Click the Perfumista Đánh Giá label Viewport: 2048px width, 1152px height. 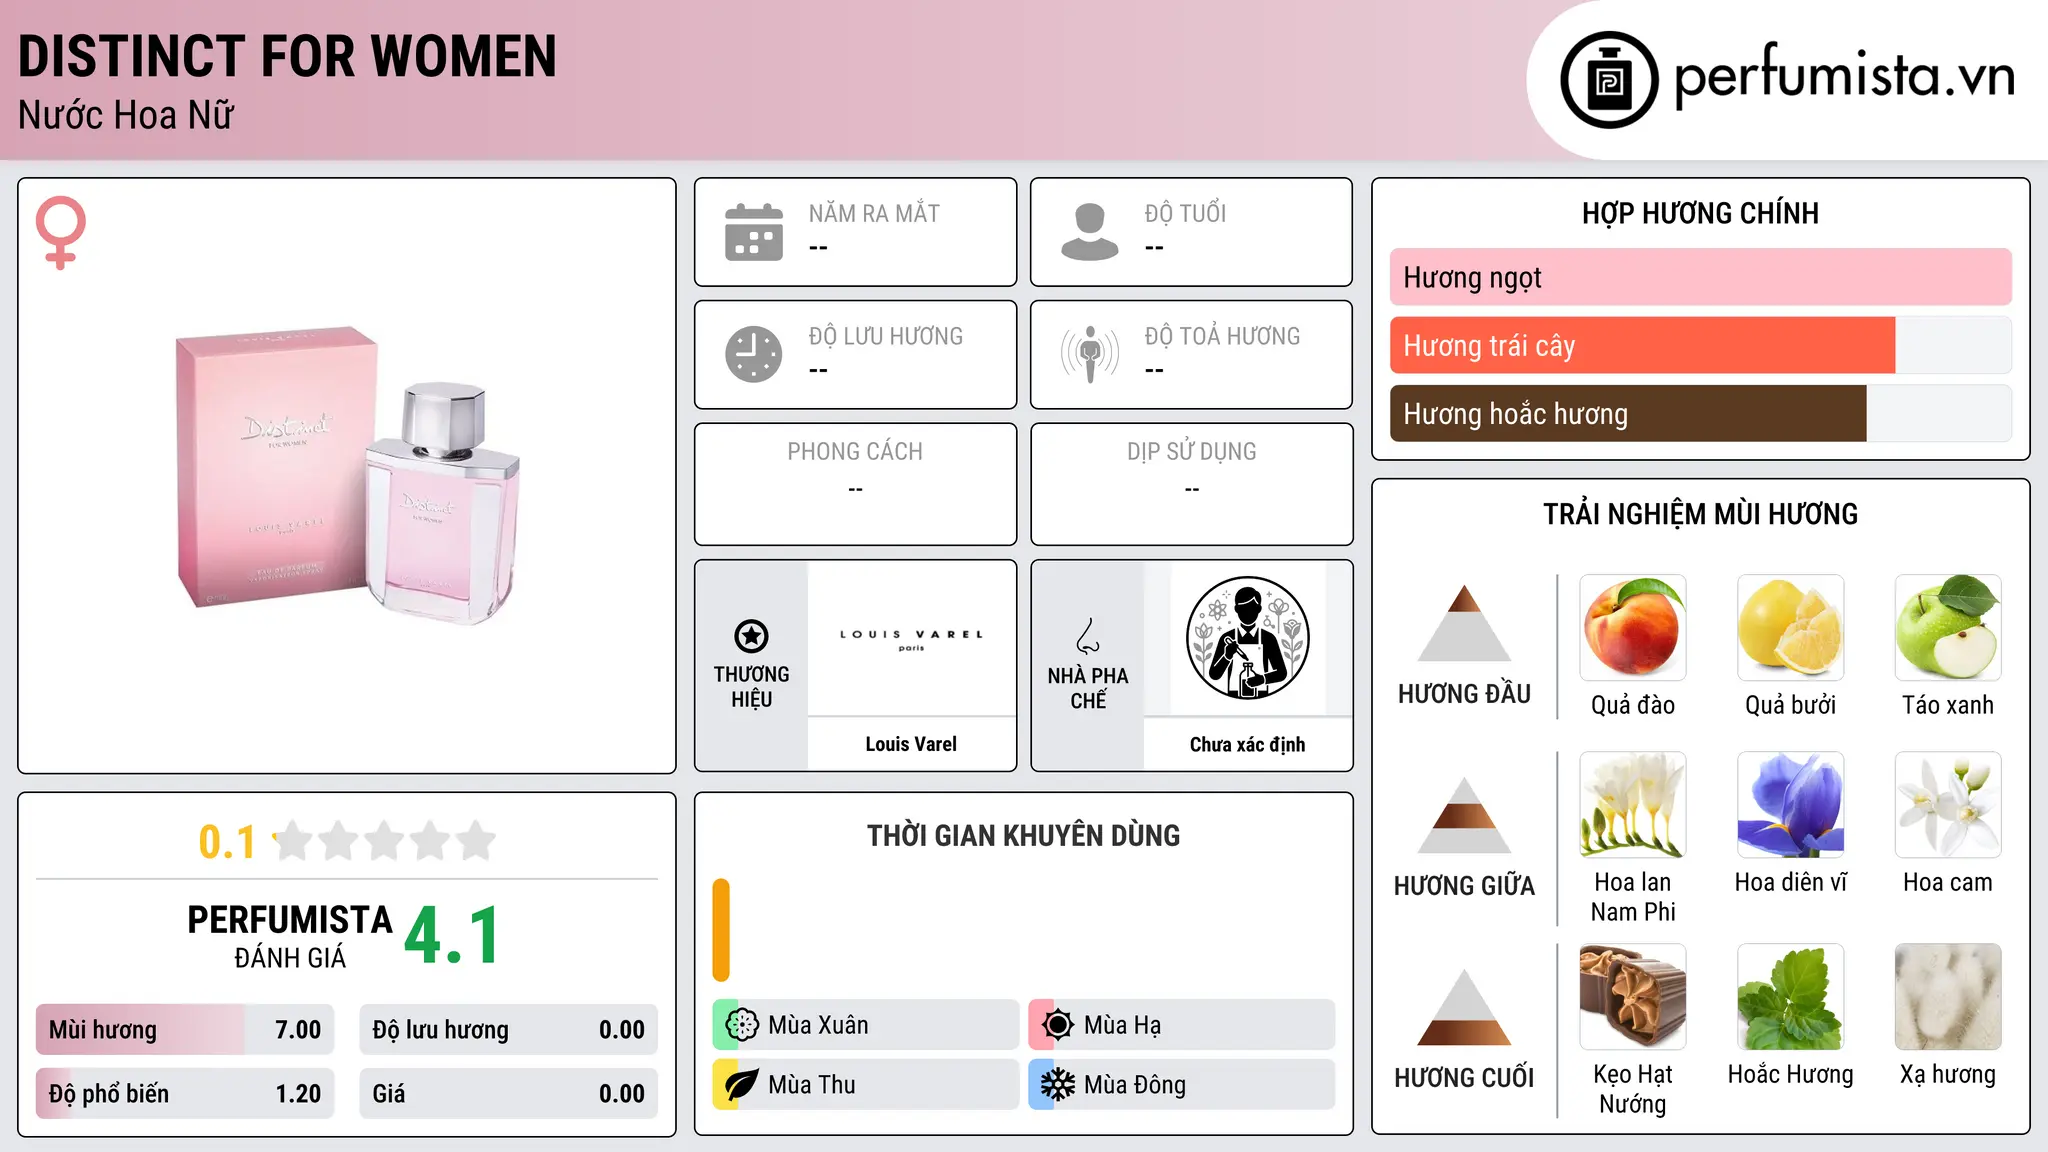click(x=290, y=936)
